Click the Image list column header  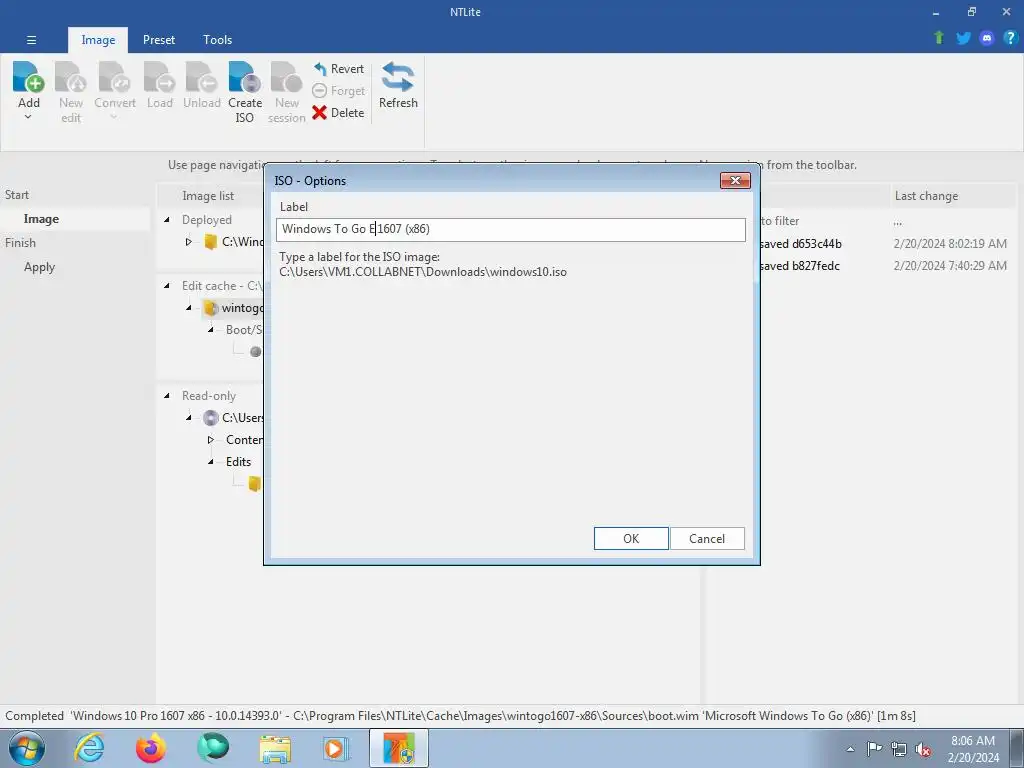208,196
